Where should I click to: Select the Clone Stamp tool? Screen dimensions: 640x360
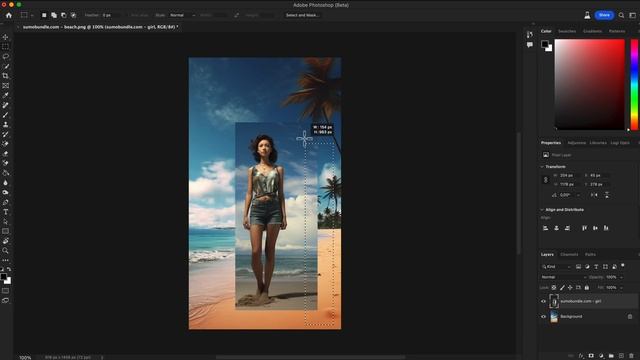pos(5,124)
